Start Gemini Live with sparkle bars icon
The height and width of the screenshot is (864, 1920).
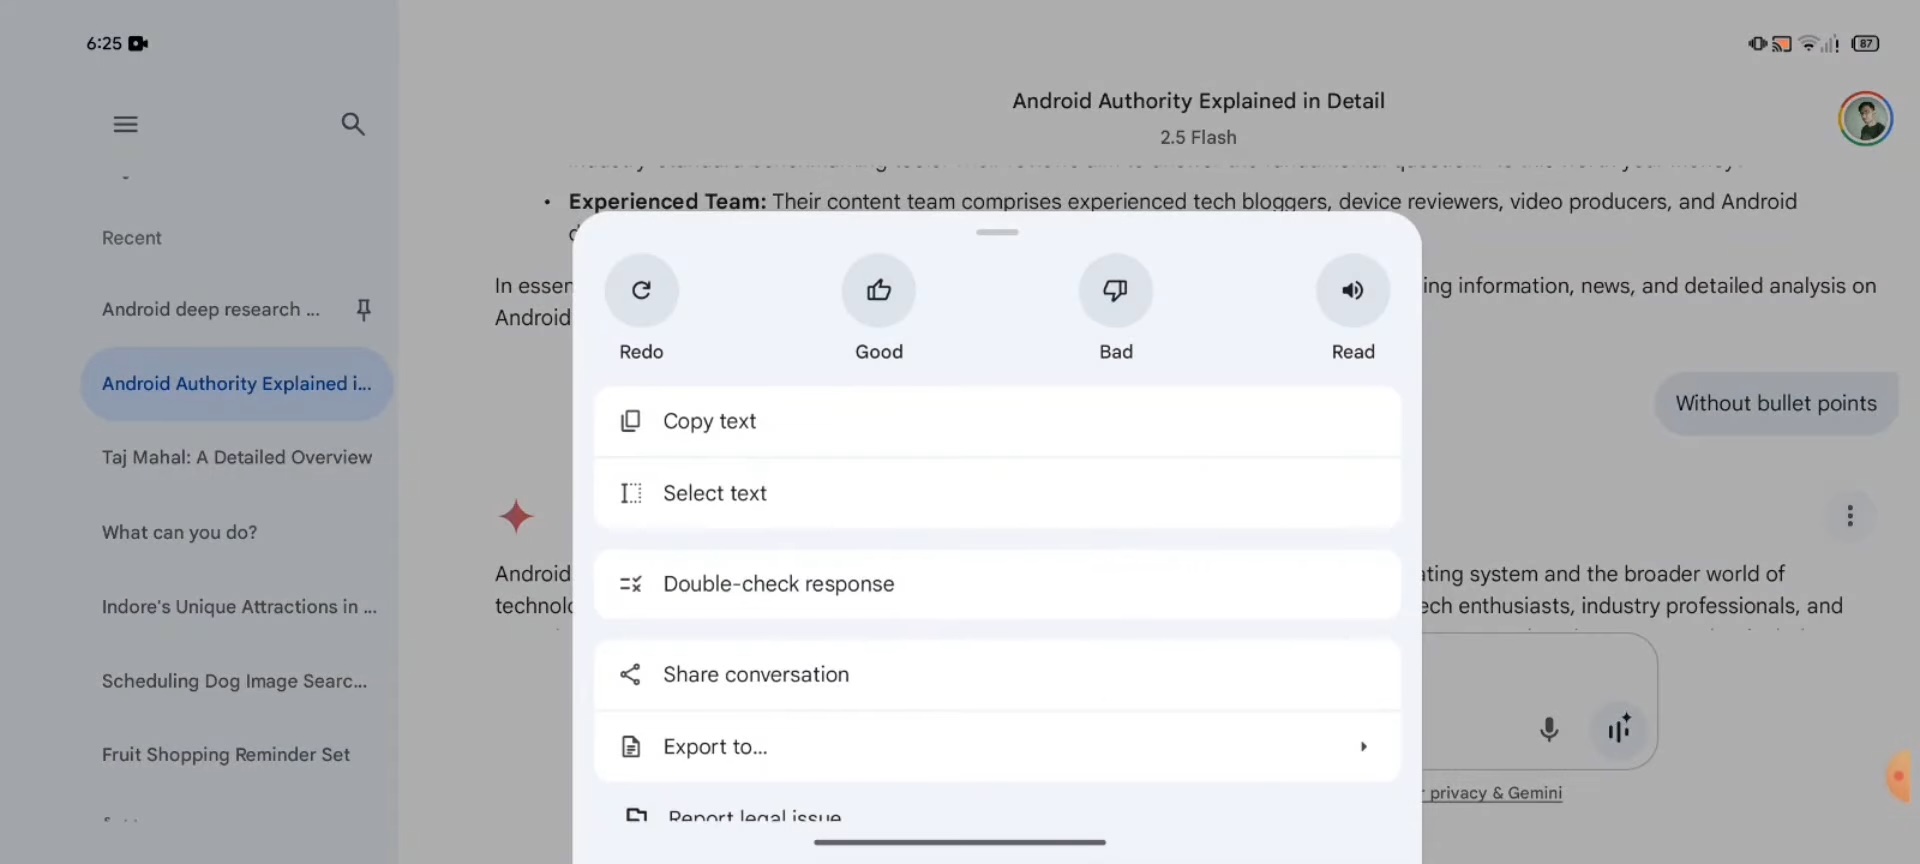1619,729
